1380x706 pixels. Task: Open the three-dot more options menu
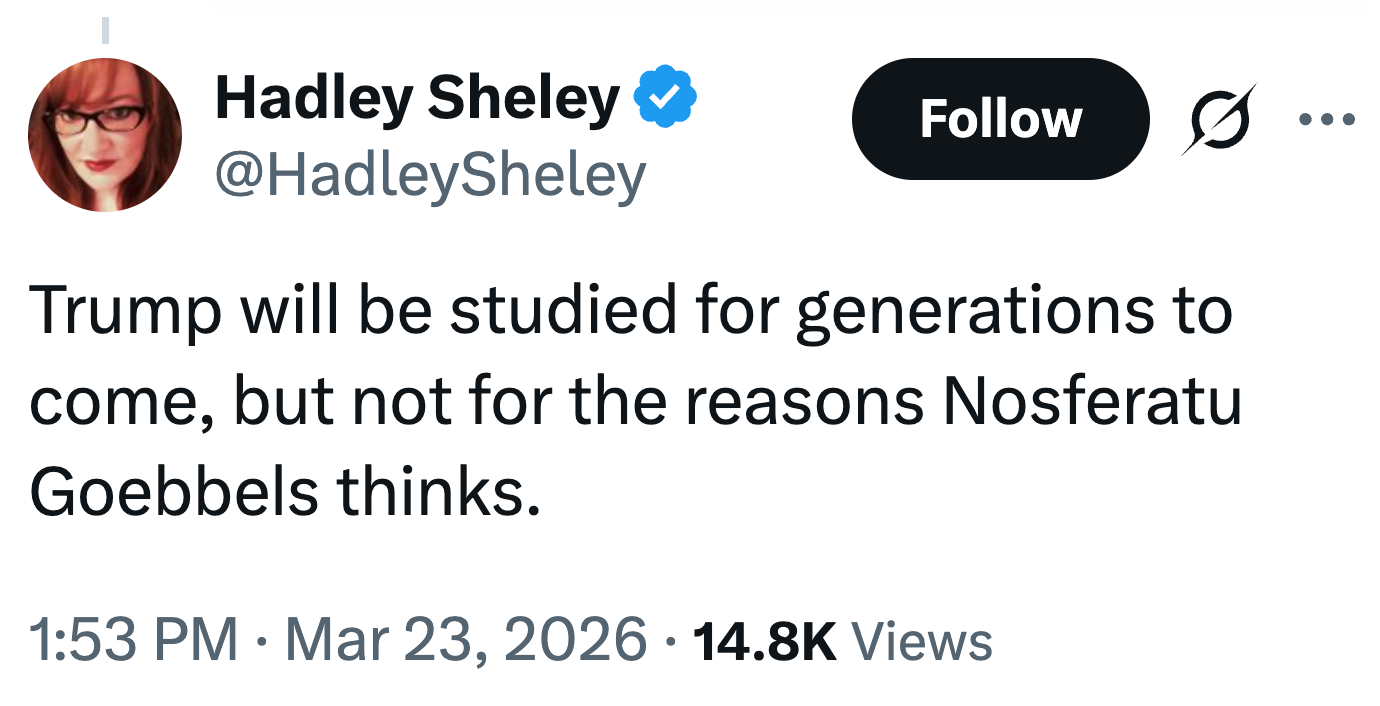pyautogui.click(x=1326, y=120)
